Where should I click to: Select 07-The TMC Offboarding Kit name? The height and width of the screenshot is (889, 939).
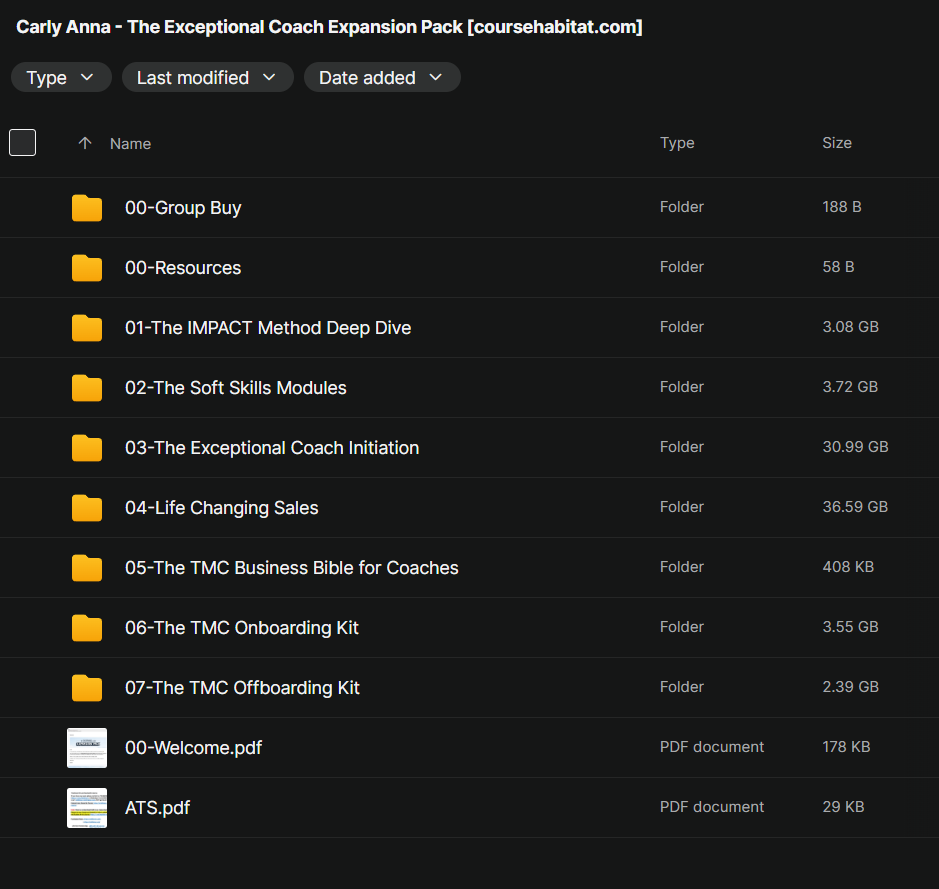tap(242, 687)
